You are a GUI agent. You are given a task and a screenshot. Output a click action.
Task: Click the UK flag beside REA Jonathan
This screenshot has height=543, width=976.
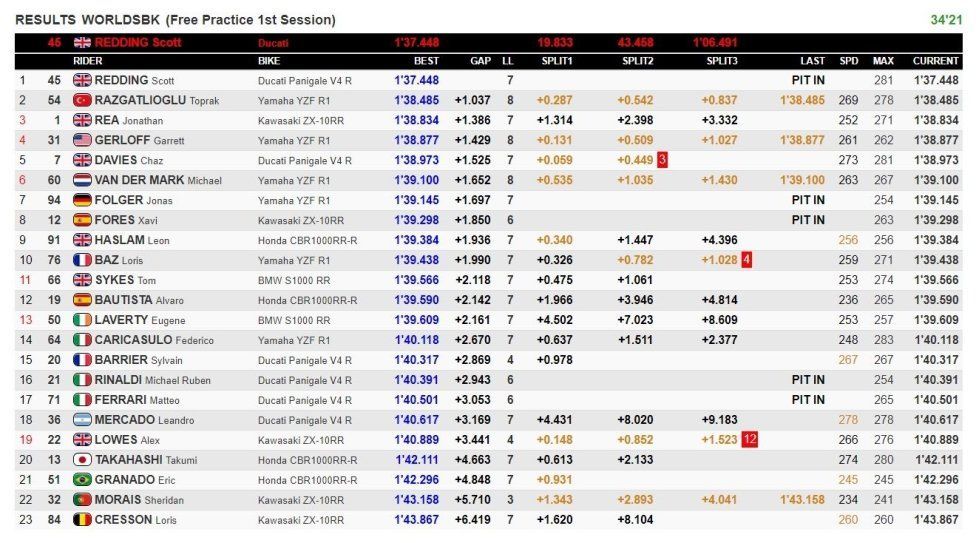[82, 120]
